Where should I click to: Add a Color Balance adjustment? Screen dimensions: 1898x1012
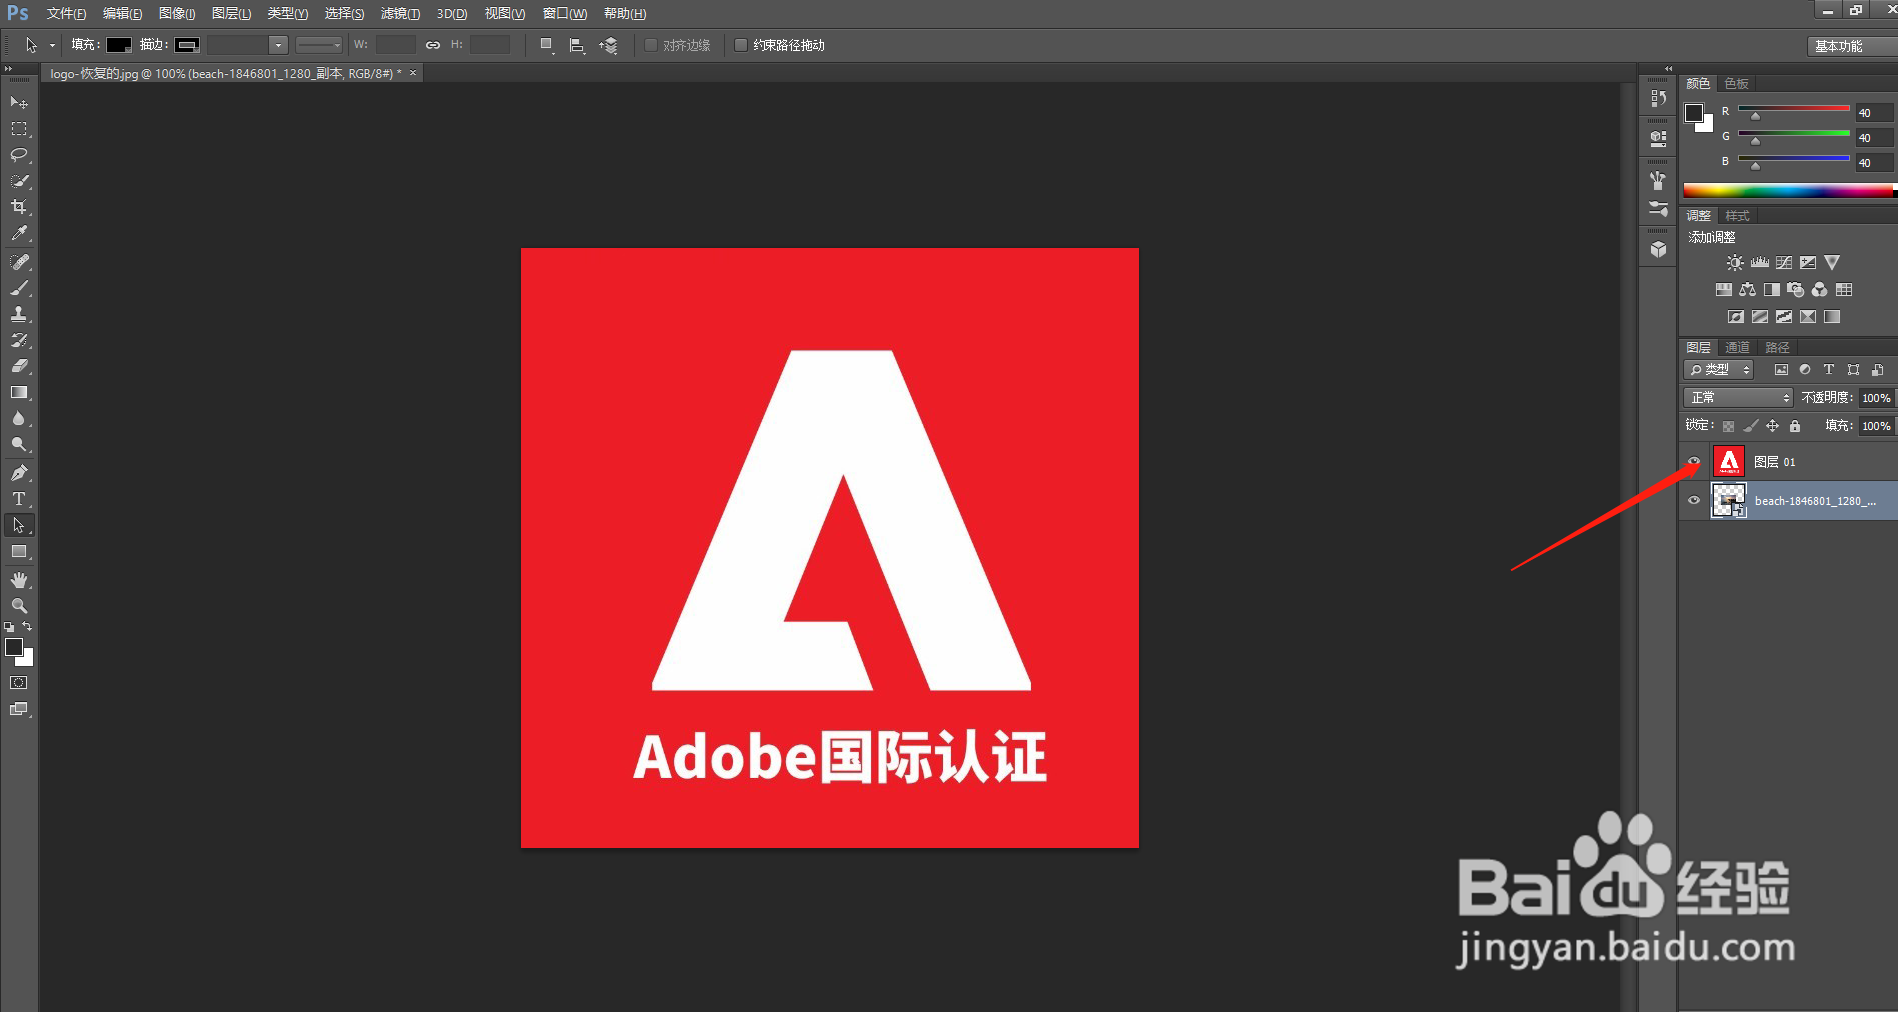pyautogui.click(x=1748, y=290)
